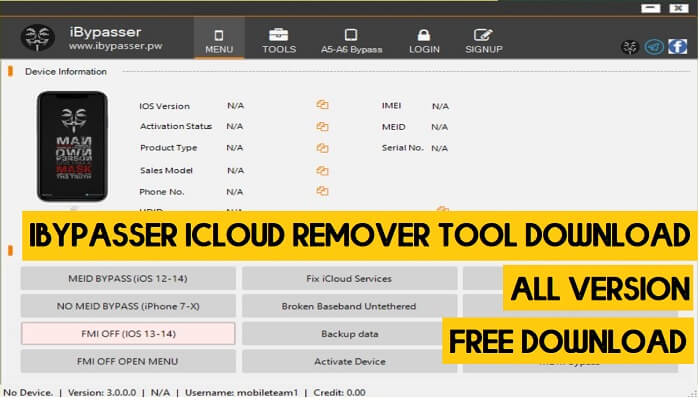This screenshot has height=400, width=700.
Task: Click Fix iCloud Services button
Action: (x=349, y=279)
